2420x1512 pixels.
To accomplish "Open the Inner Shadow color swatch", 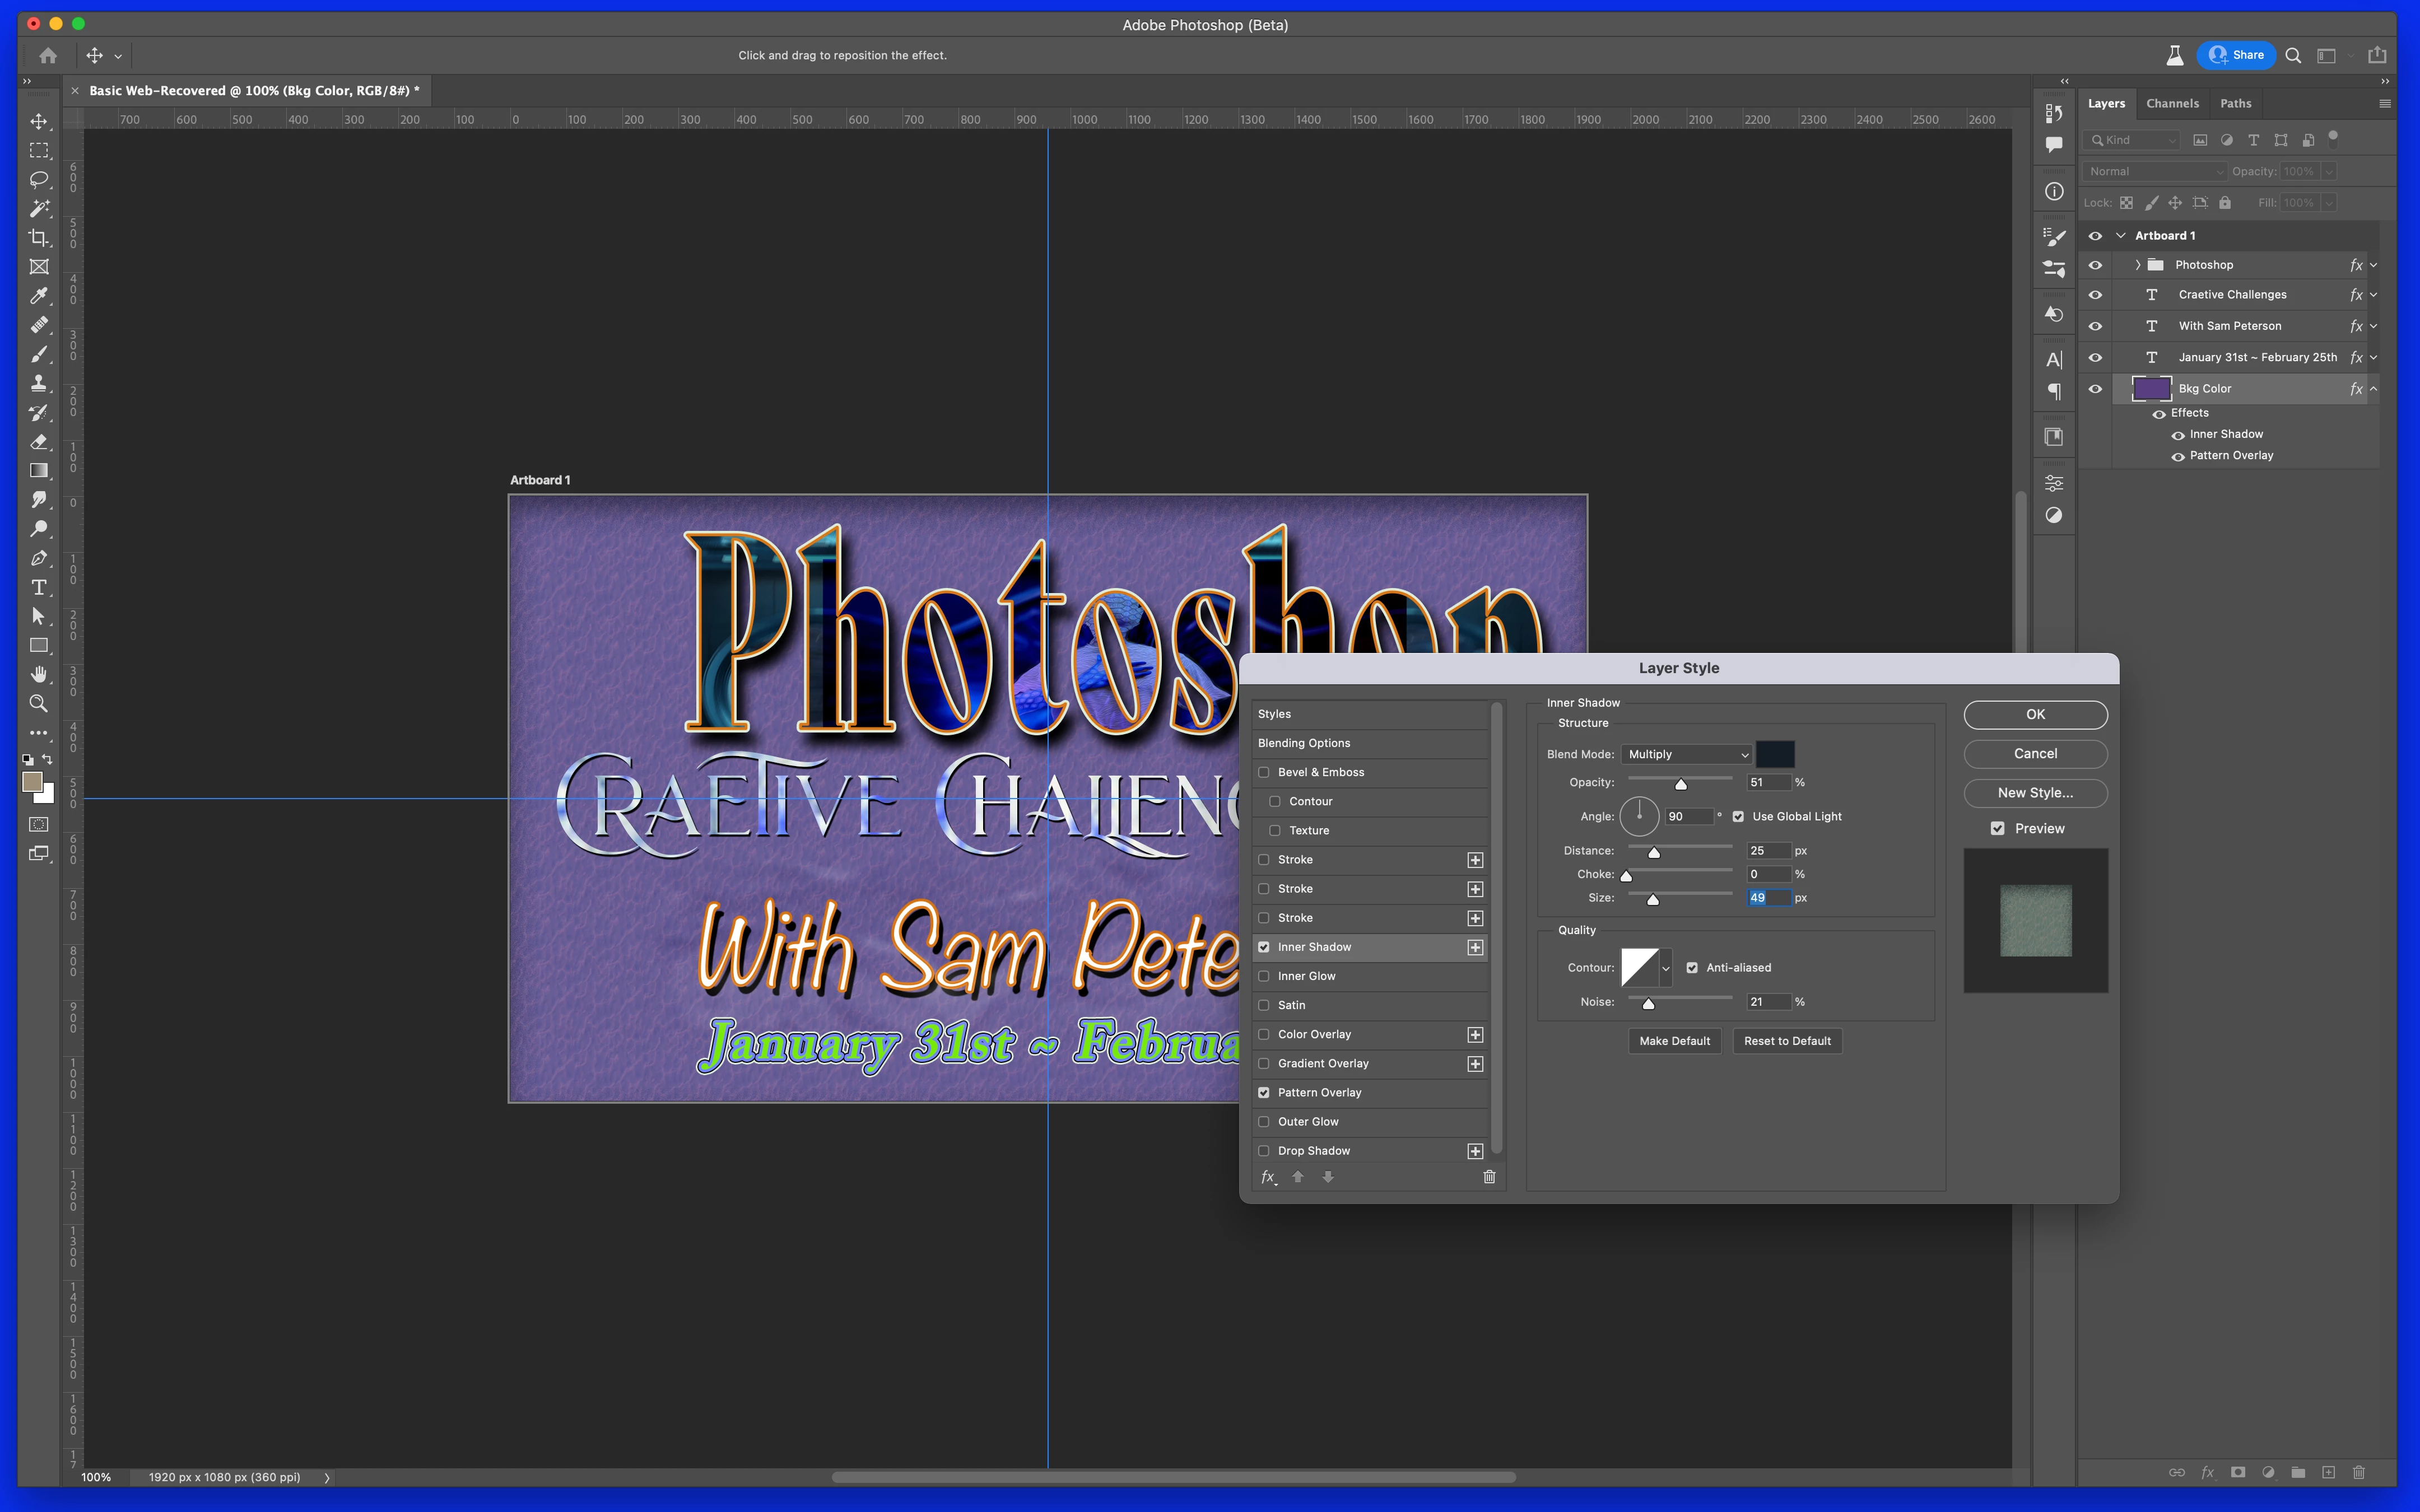I will pos(1775,755).
